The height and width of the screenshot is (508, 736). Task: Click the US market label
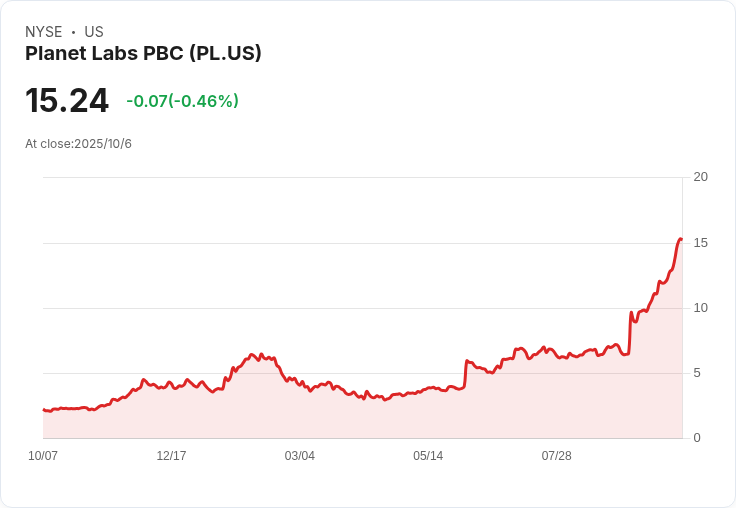coord(94,32)
